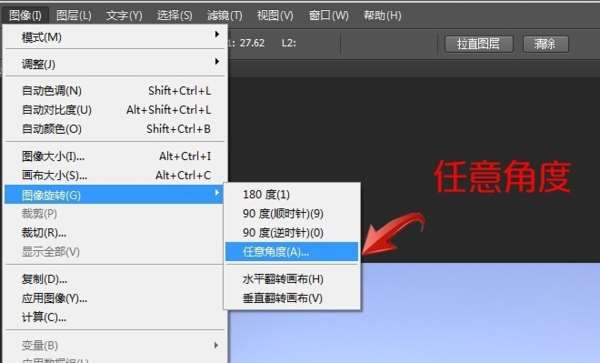Choose 180 度(1) rotation
Viewport: 600px width, 363px height.
click(x=292, y=194)
